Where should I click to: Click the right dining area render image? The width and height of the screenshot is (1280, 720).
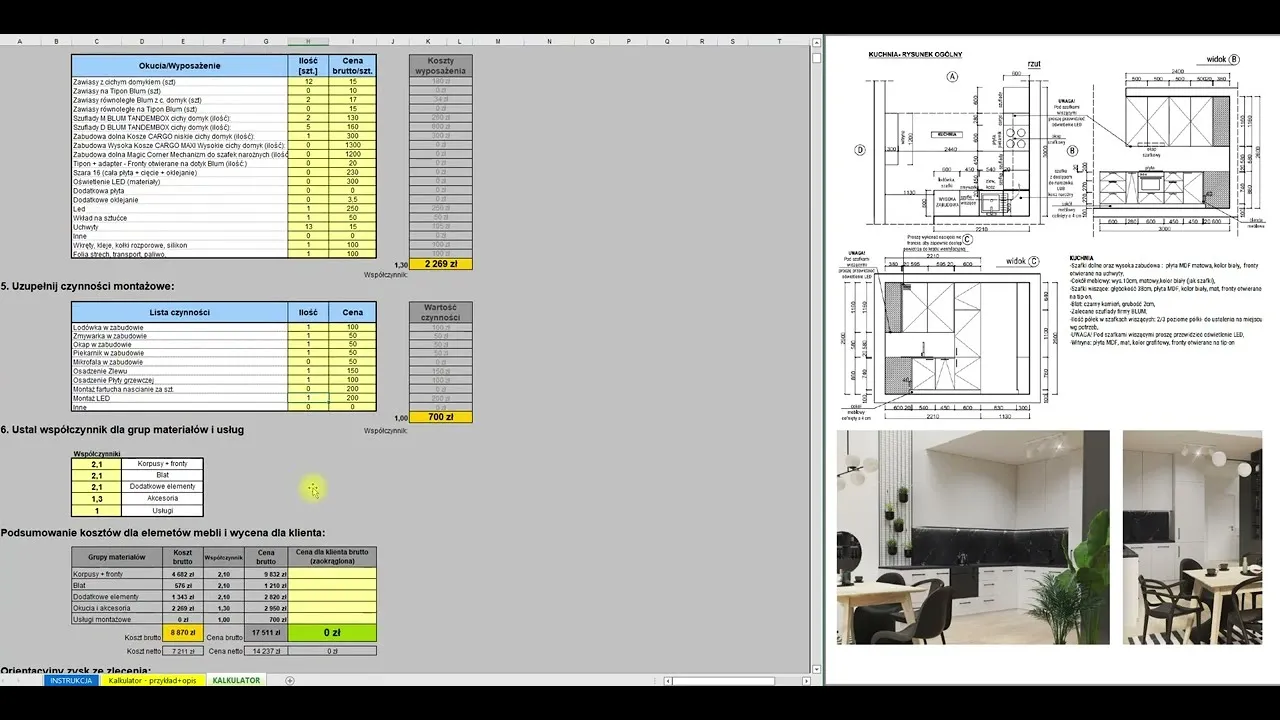click(x=1192, y=537)
